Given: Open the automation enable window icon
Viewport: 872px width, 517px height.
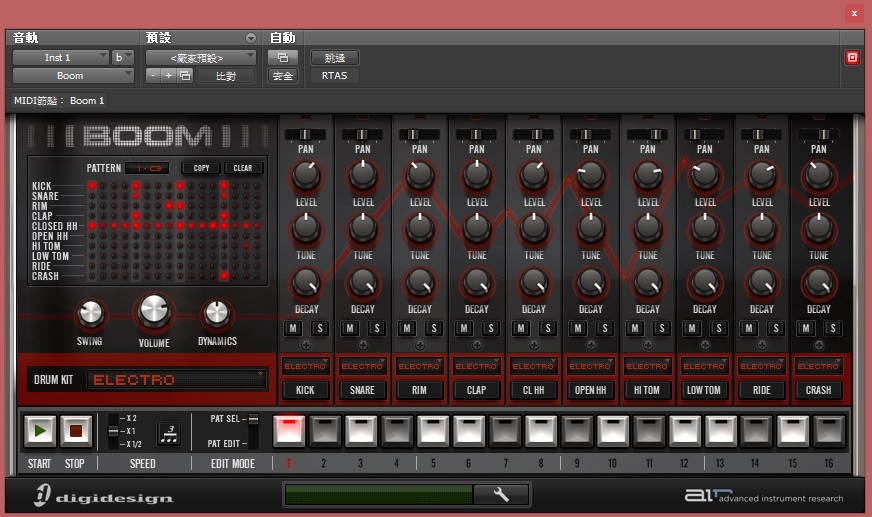Looking at the screenshot, I should 283,57.
